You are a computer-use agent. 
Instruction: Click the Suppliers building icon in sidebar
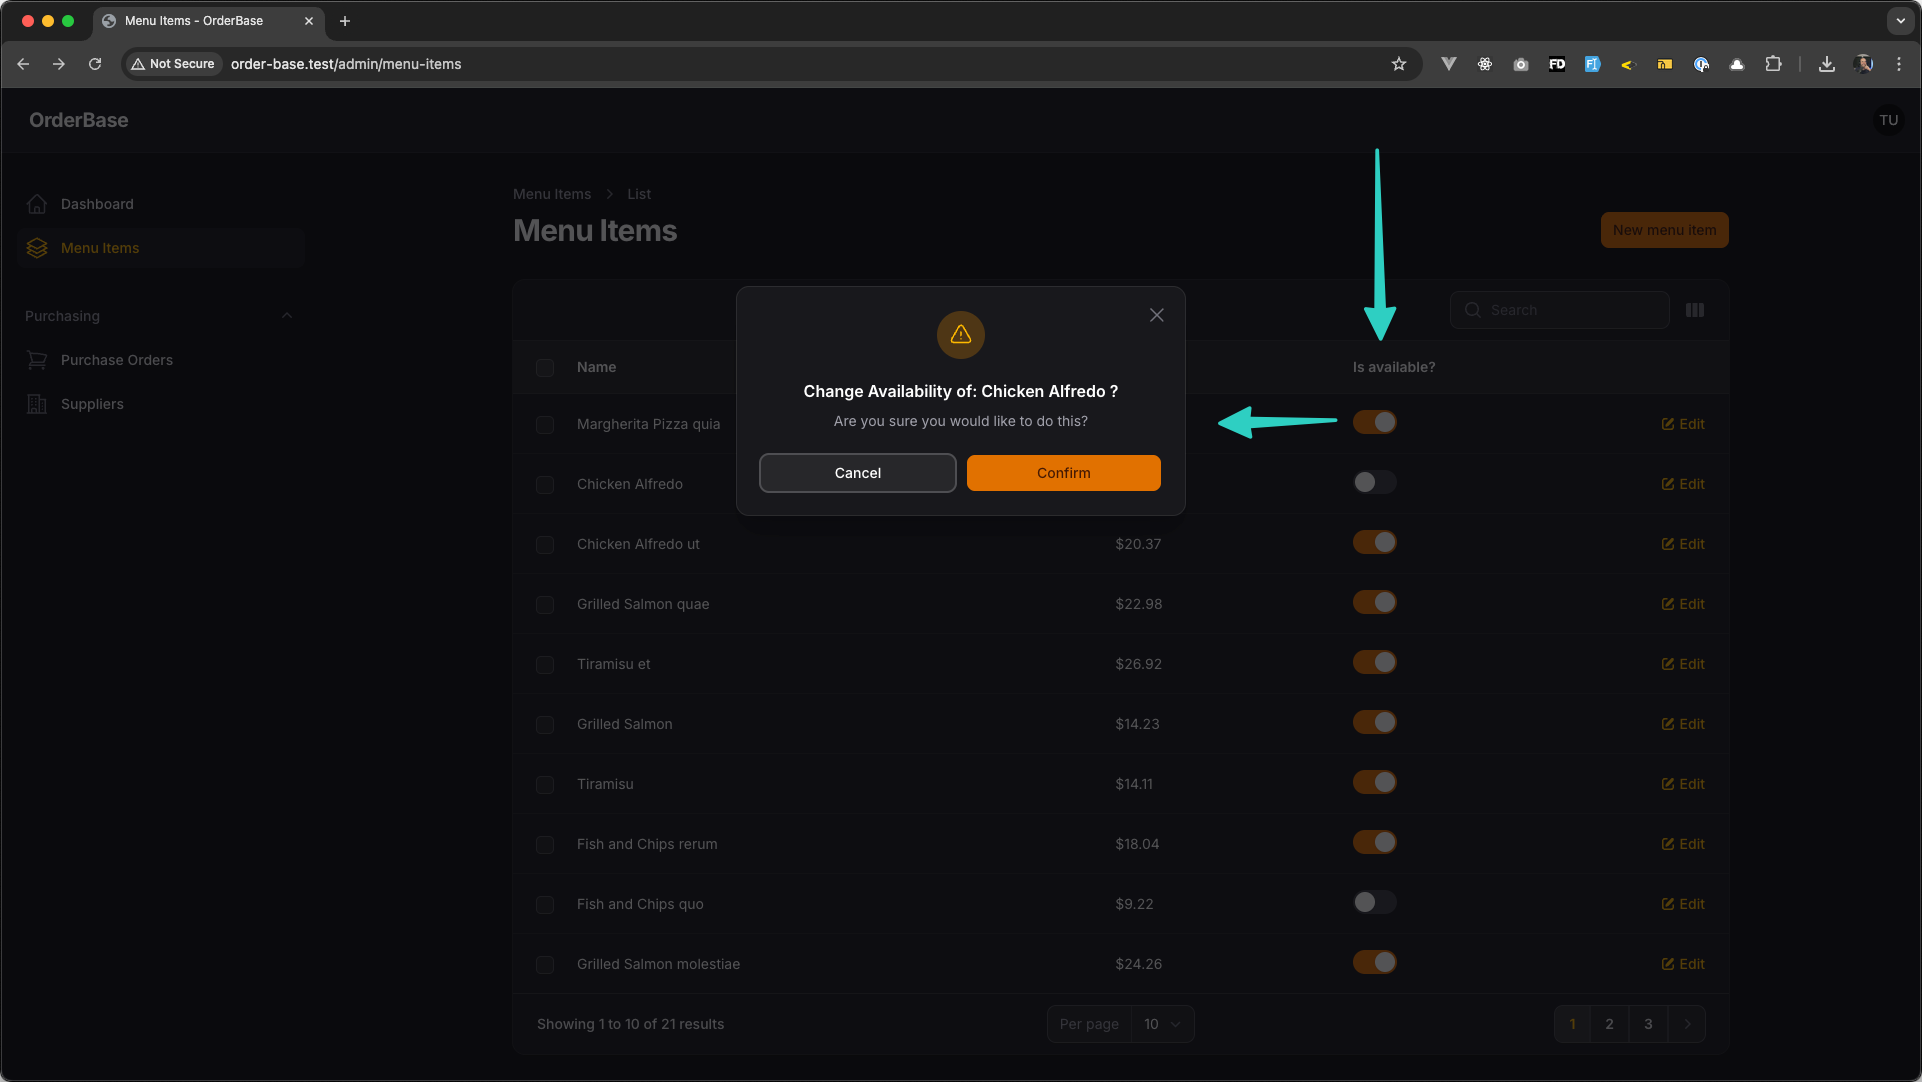coord(37,404)
